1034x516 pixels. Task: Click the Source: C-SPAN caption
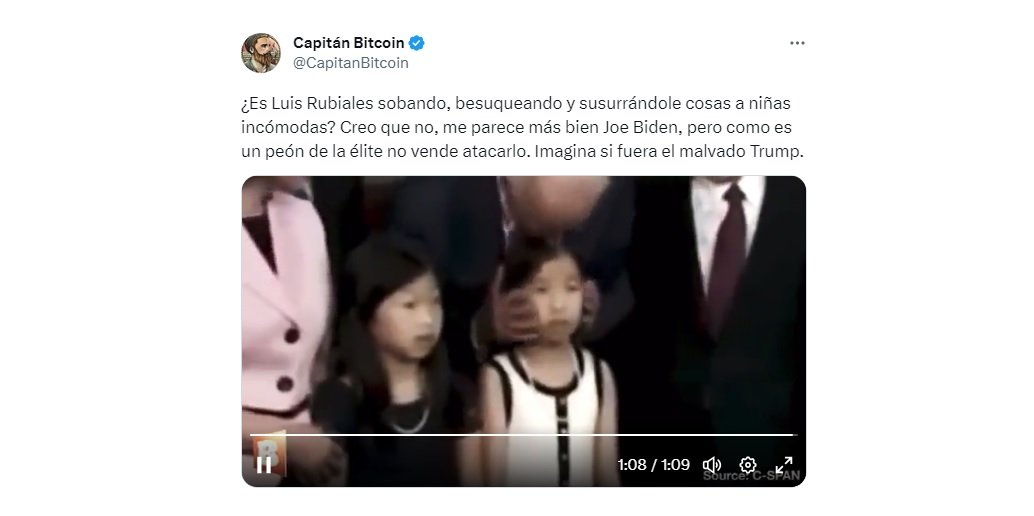pyautogui.click(x=752, y=476)
